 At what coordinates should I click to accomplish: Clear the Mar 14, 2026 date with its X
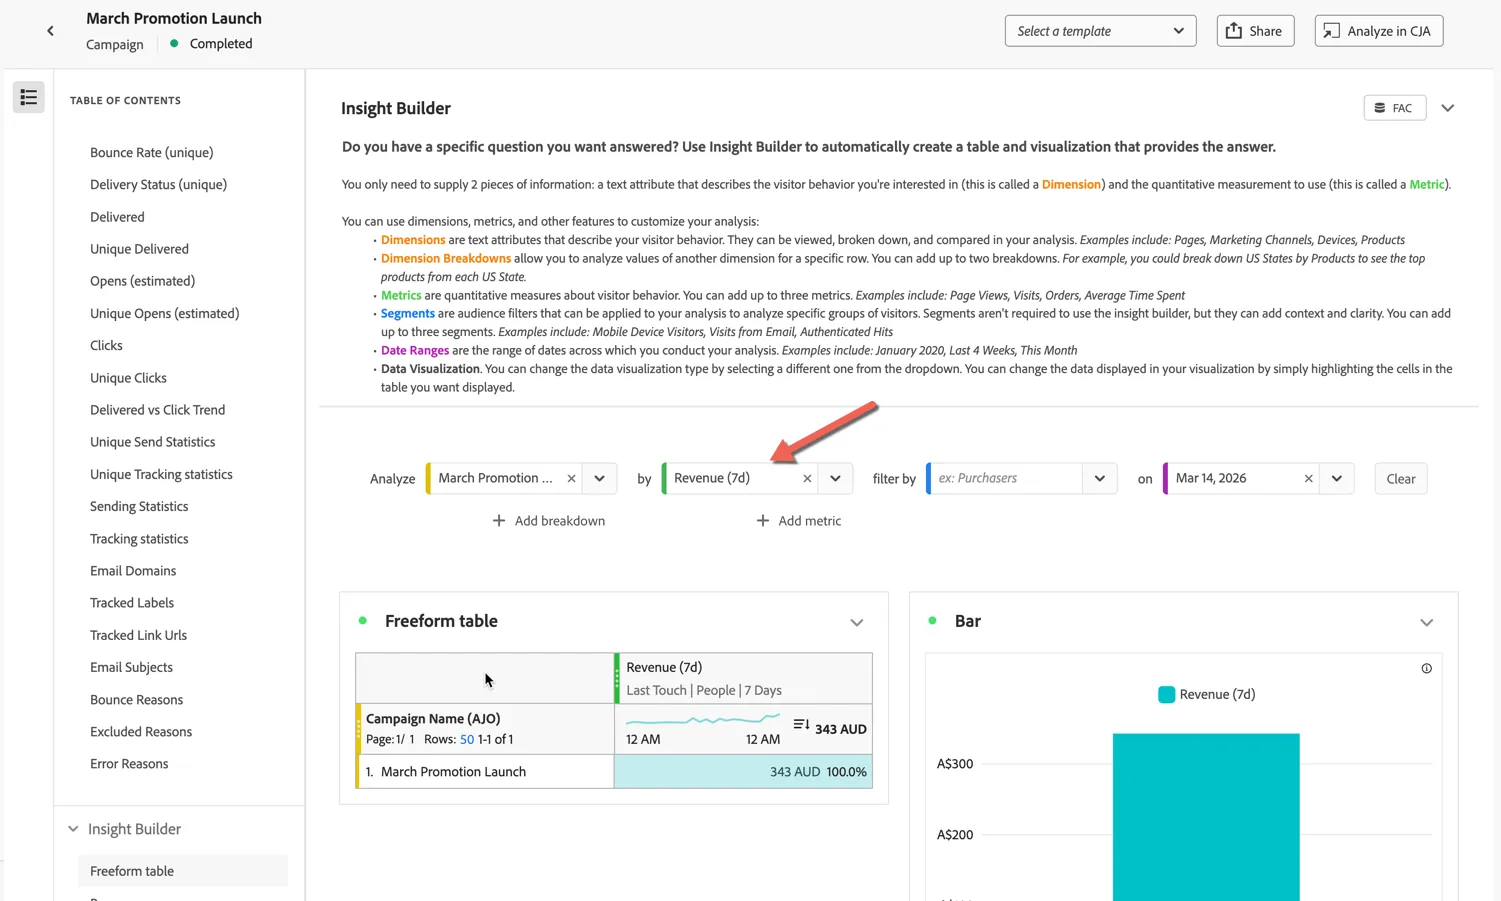(x=1308, y=478)
